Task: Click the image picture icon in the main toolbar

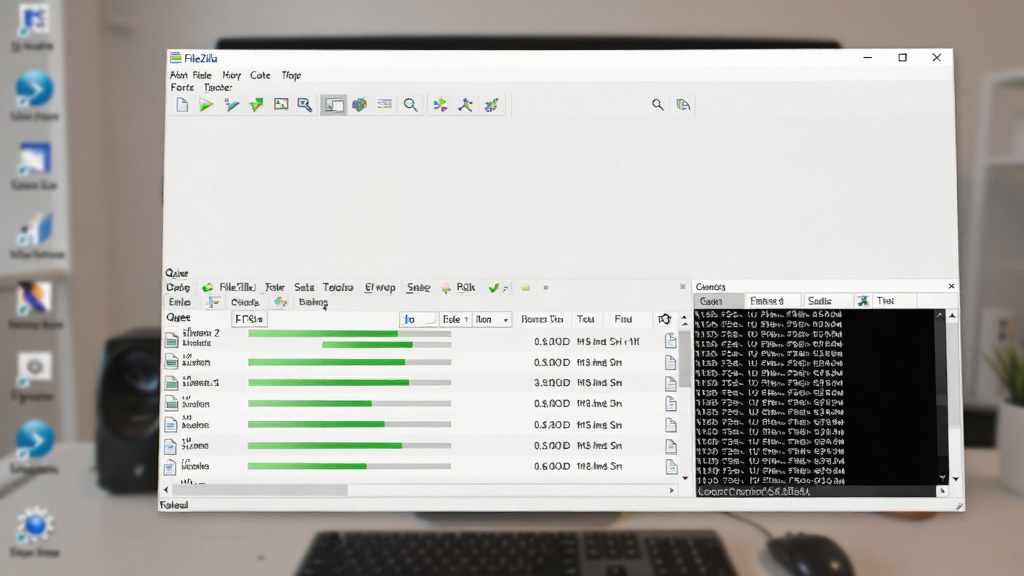Action: [x=281, y=104]
